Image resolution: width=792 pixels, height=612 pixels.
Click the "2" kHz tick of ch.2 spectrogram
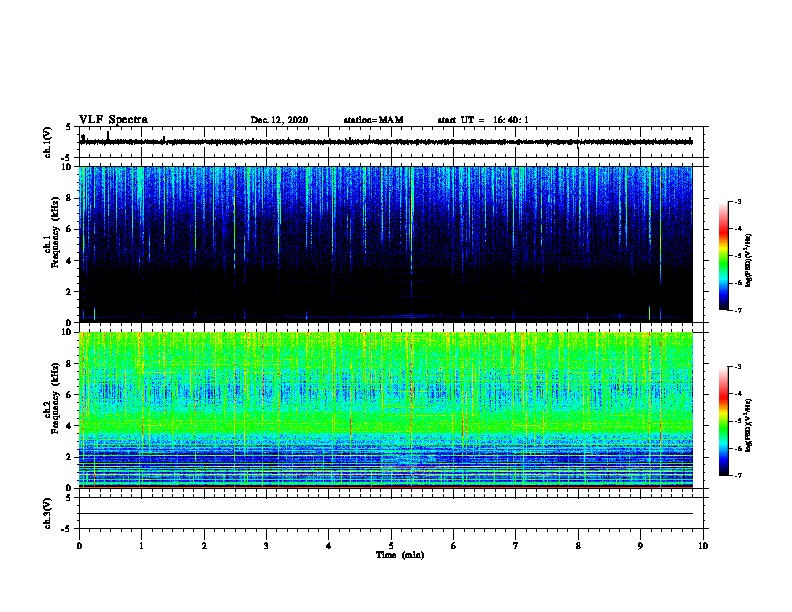coord(69,457)
